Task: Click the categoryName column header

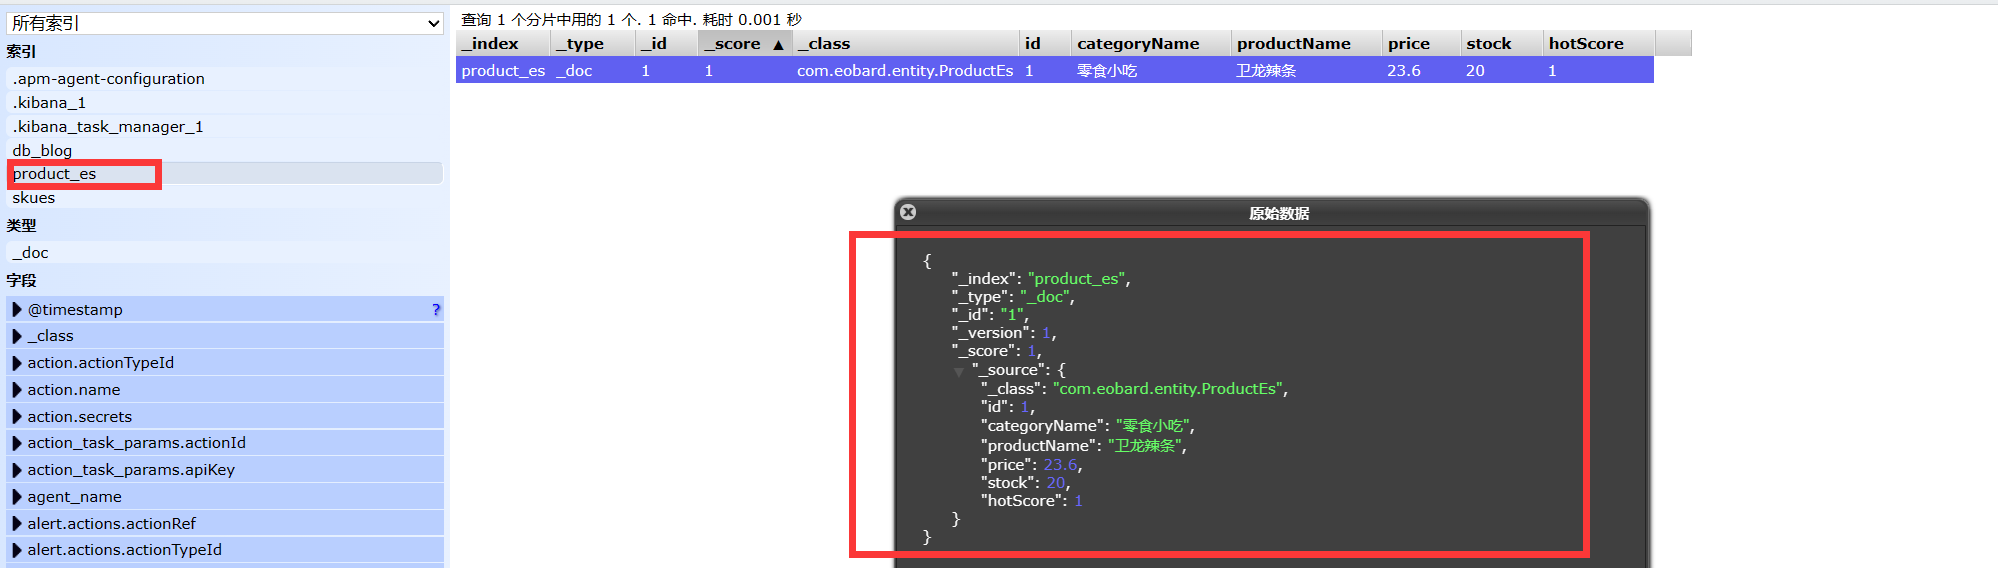Action: pyautogui.click(x=1138, y=44)
